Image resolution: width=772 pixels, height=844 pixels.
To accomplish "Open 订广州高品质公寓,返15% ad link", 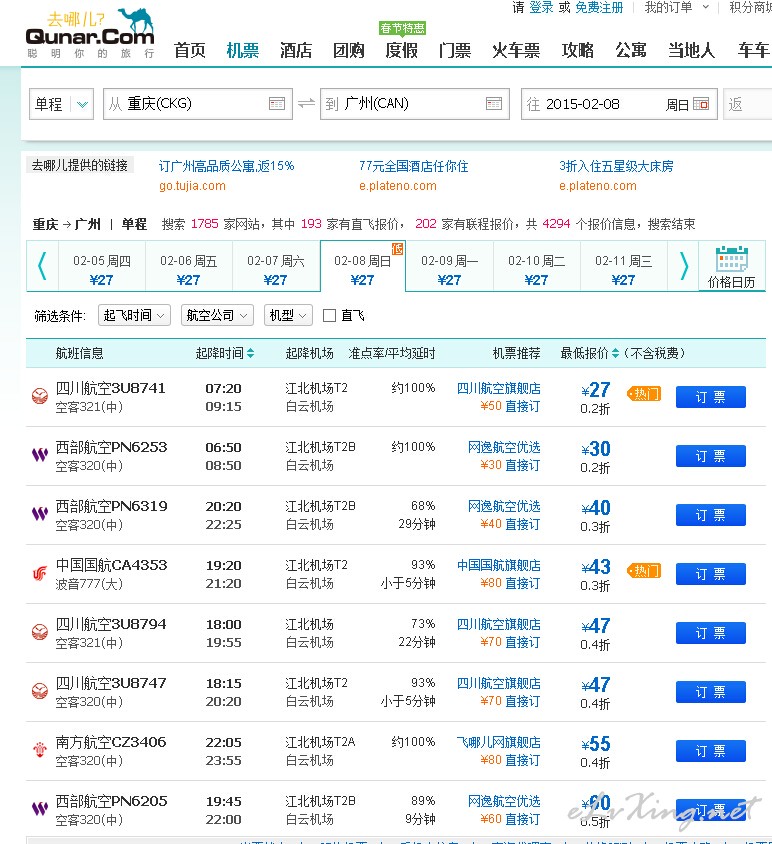I will click(x=227, y=166).
